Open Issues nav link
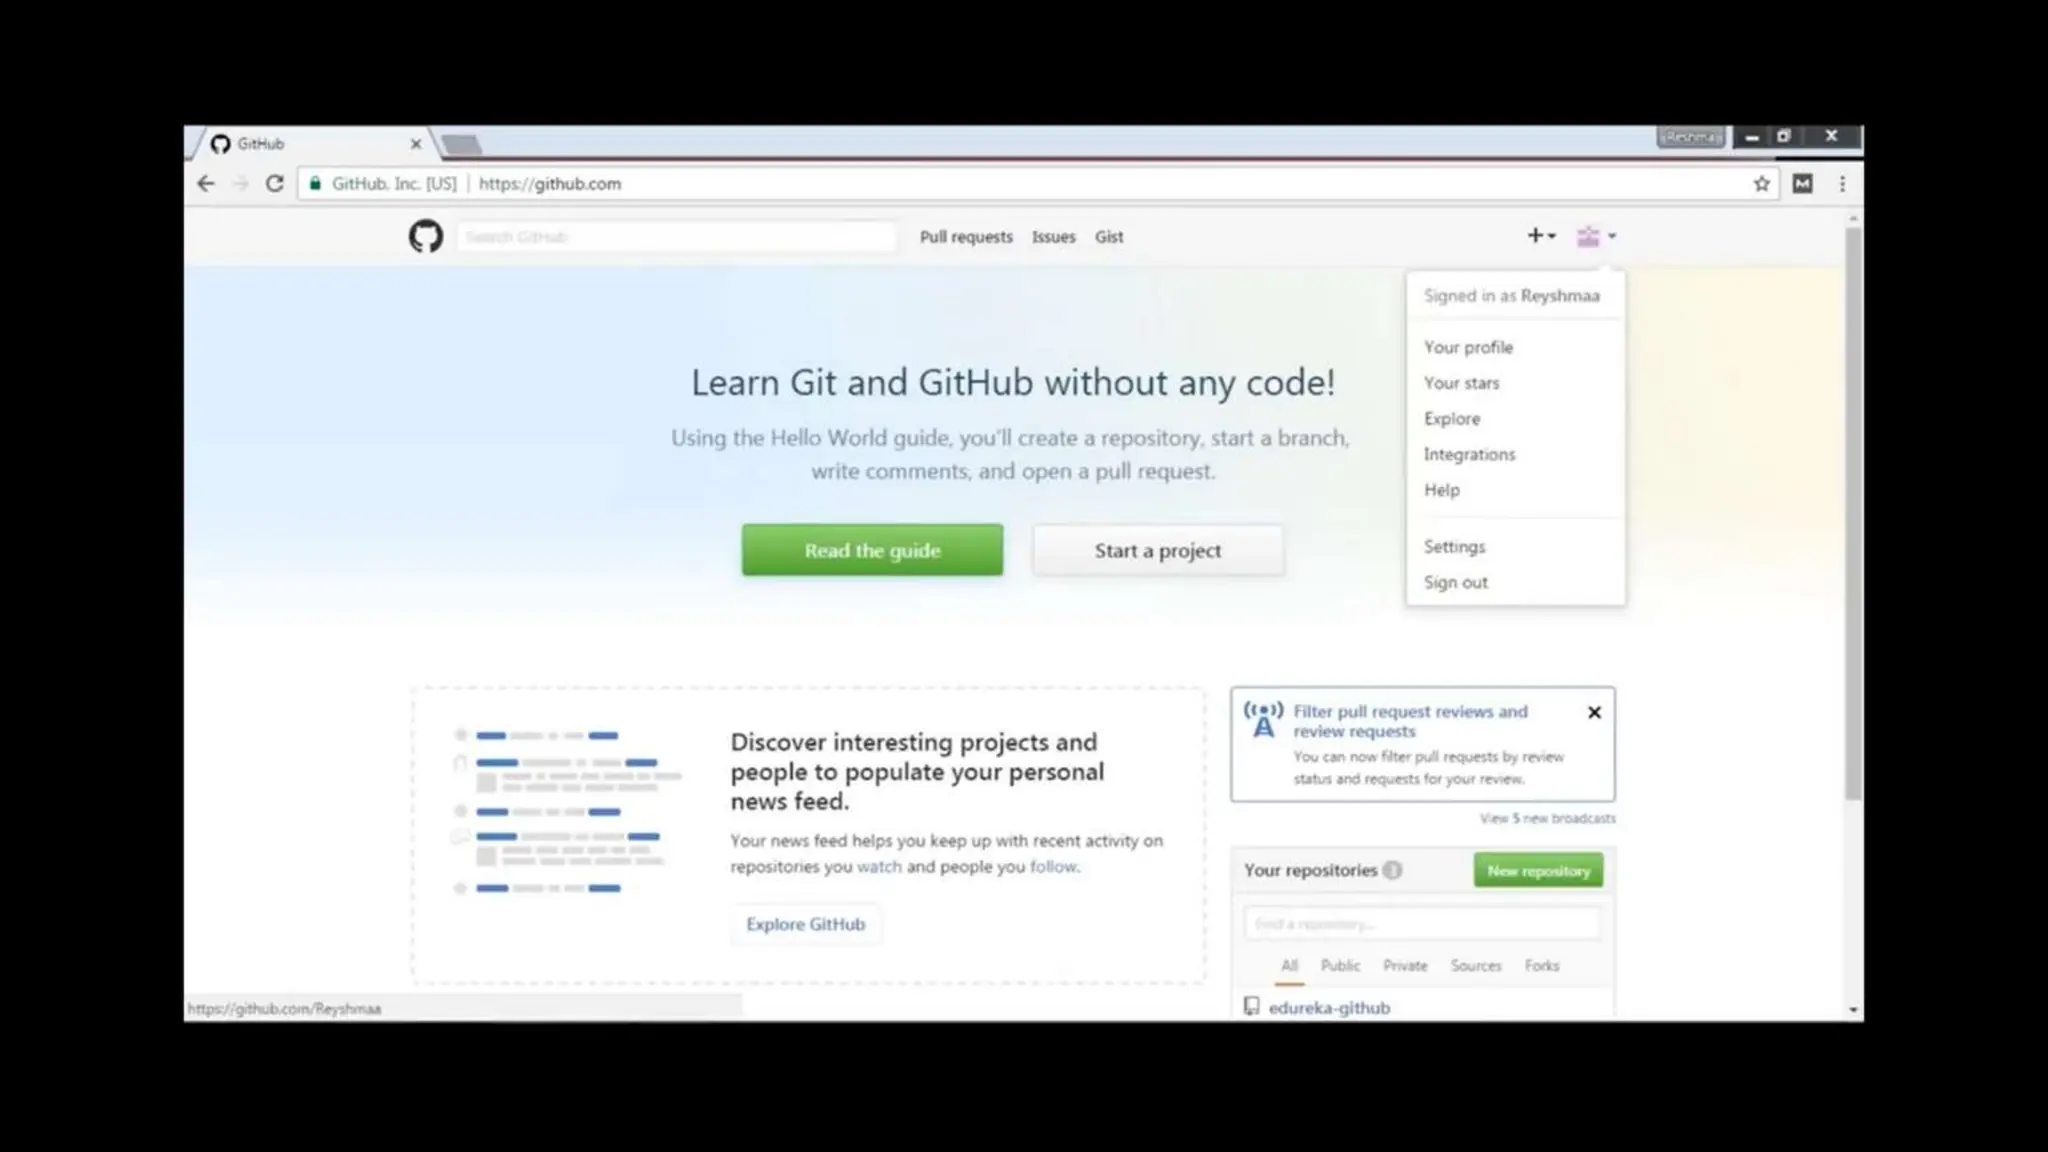2048x1152 pixels. coord(1053,237)
